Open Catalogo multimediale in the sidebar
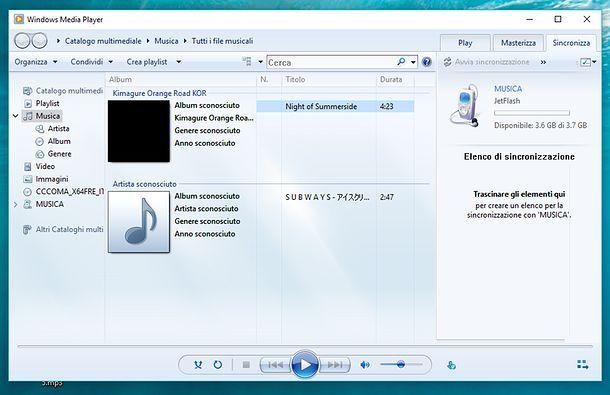This screenshot has height=395, width=610. pos(63,91)
